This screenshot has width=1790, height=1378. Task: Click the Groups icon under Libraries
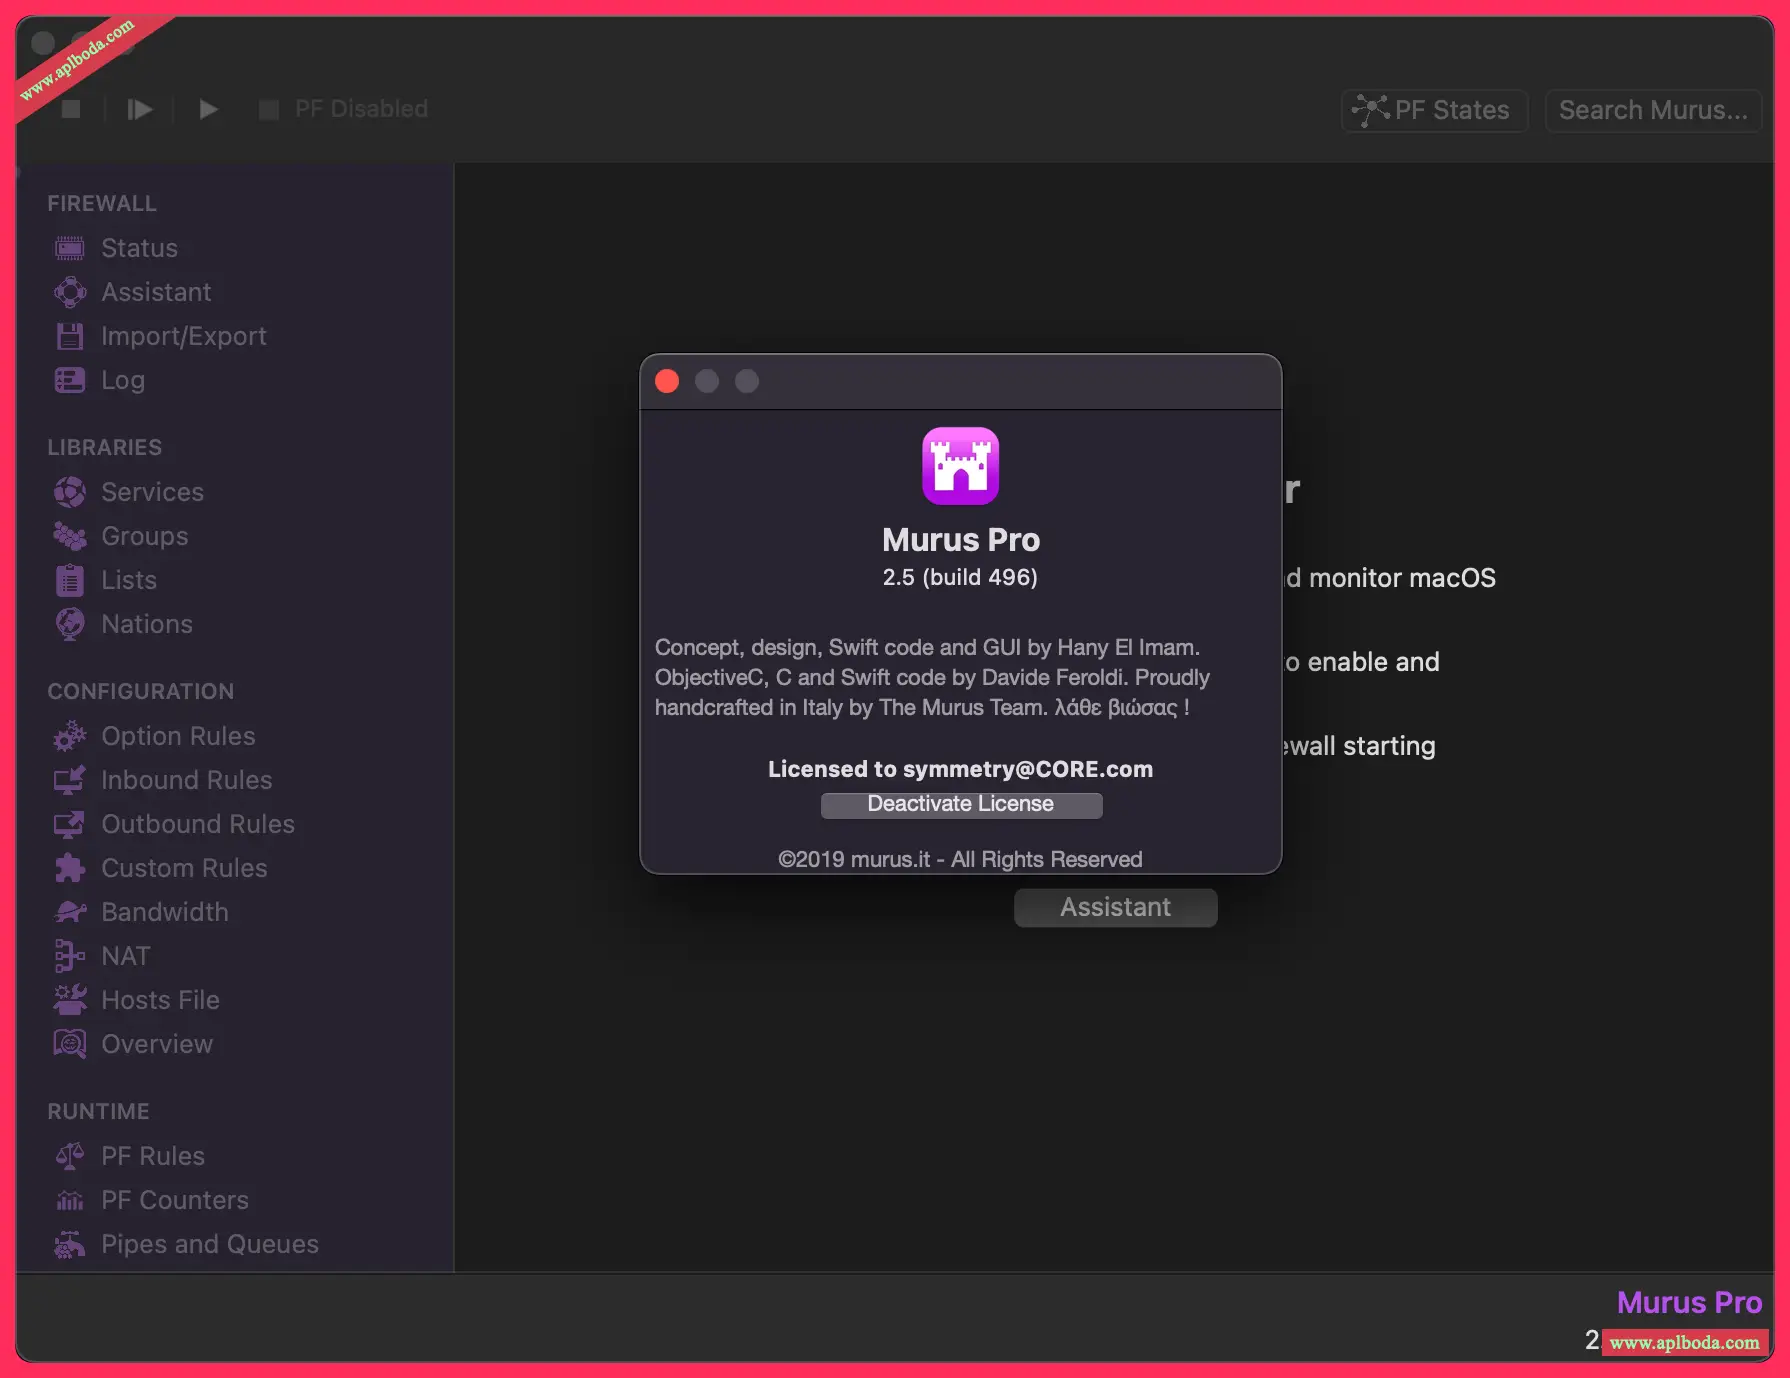tap(69, 536)
